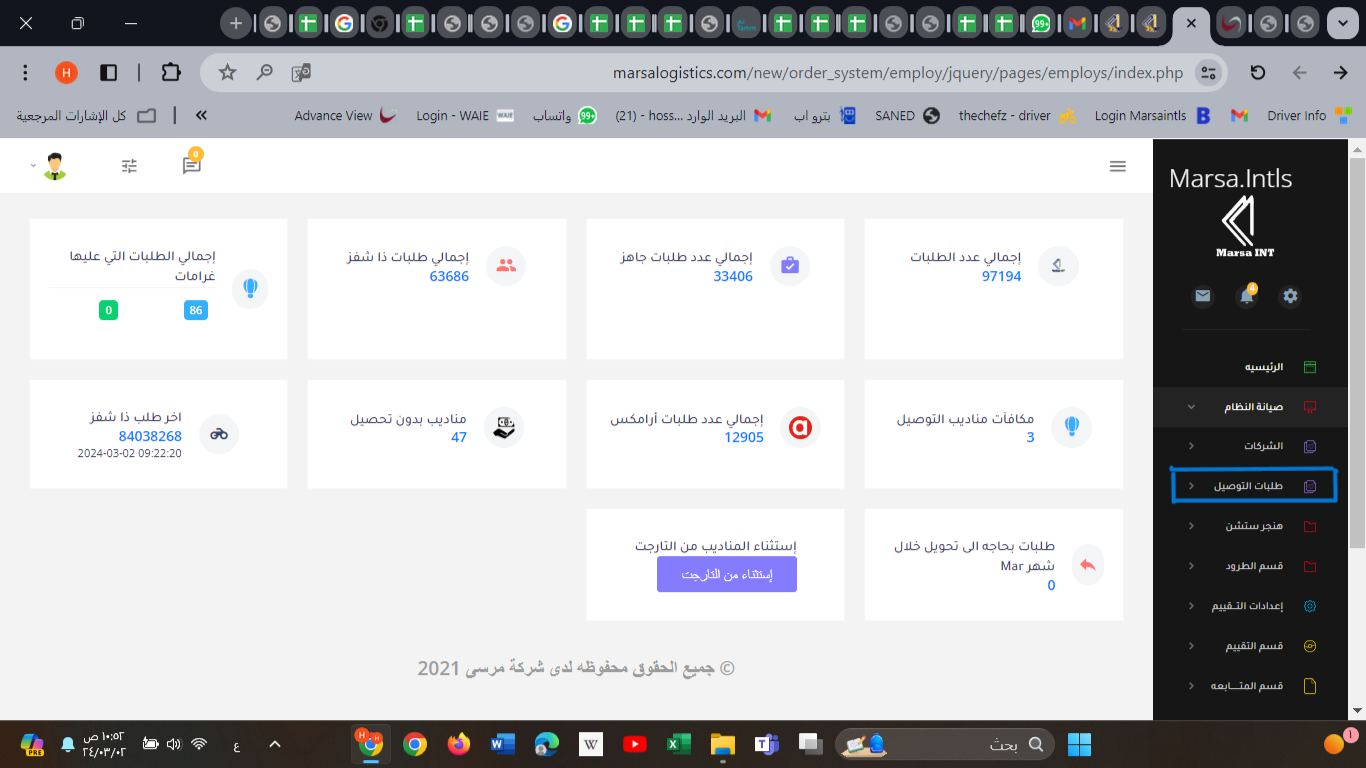
Task: Expand the طلبات التوصيل sidebar menu
Action: click(1250, 486)
